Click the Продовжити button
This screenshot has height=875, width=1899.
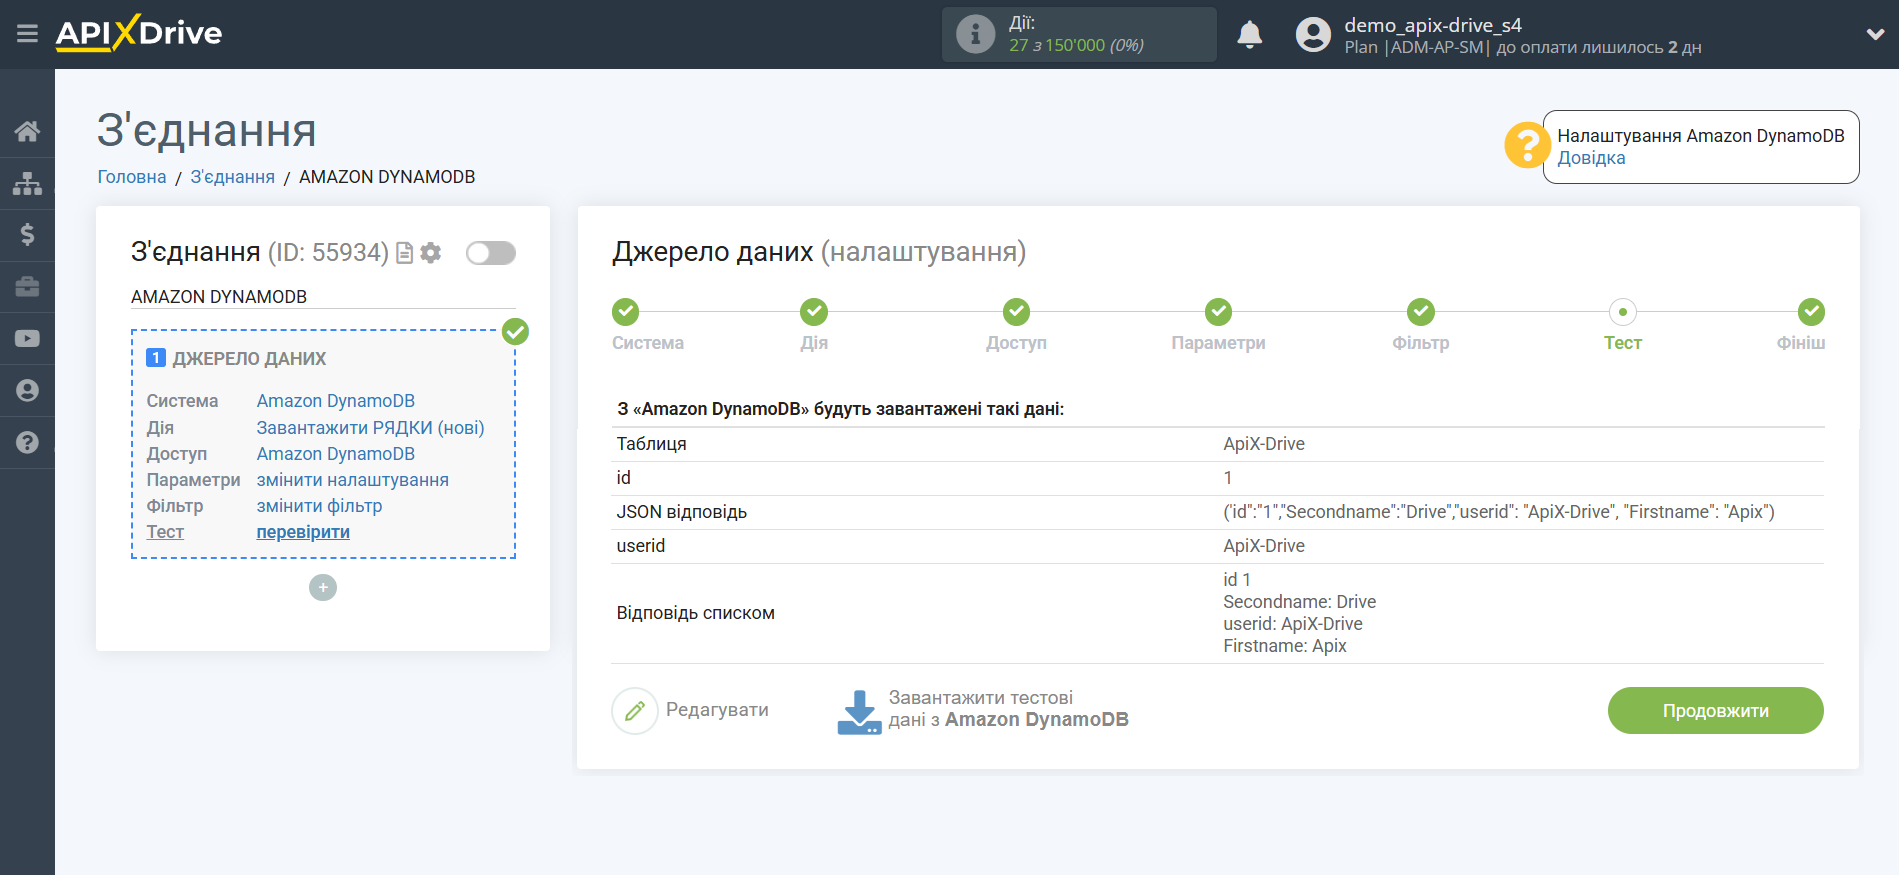1714,711
